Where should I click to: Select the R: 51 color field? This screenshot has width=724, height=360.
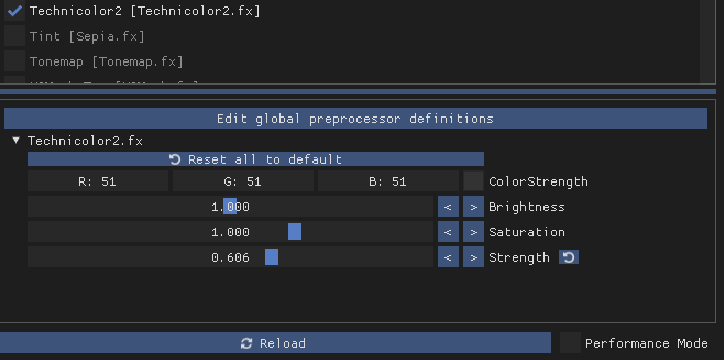pyautogui.click(x=98, y=181)
